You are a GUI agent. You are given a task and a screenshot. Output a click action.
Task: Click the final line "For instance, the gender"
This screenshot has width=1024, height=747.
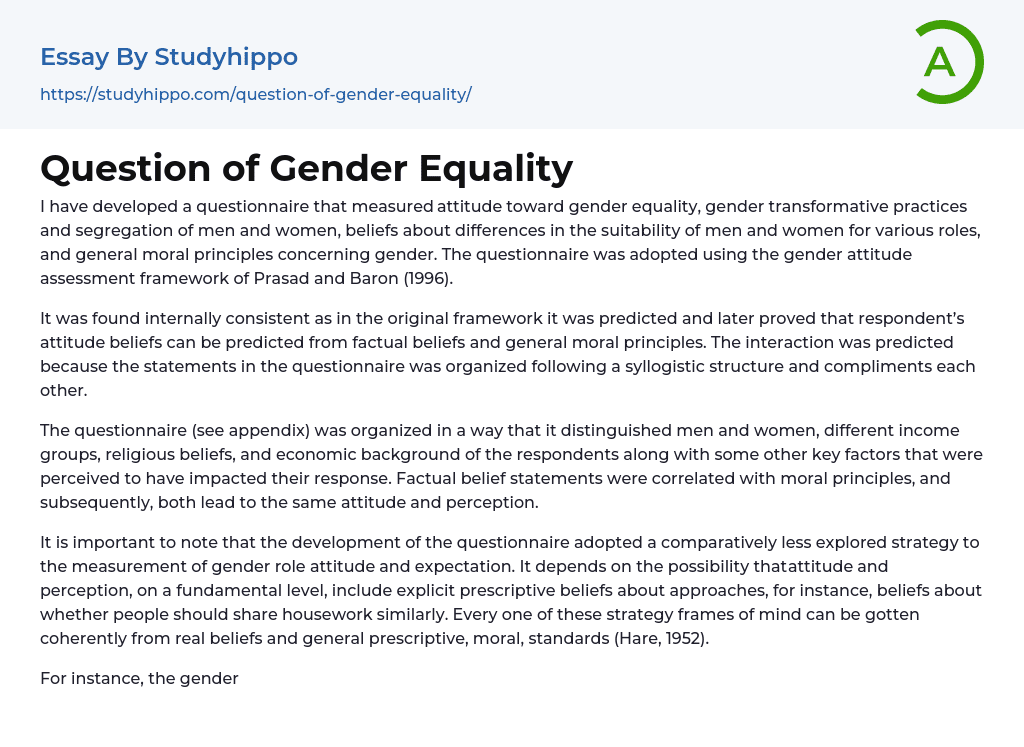(139, 678)
